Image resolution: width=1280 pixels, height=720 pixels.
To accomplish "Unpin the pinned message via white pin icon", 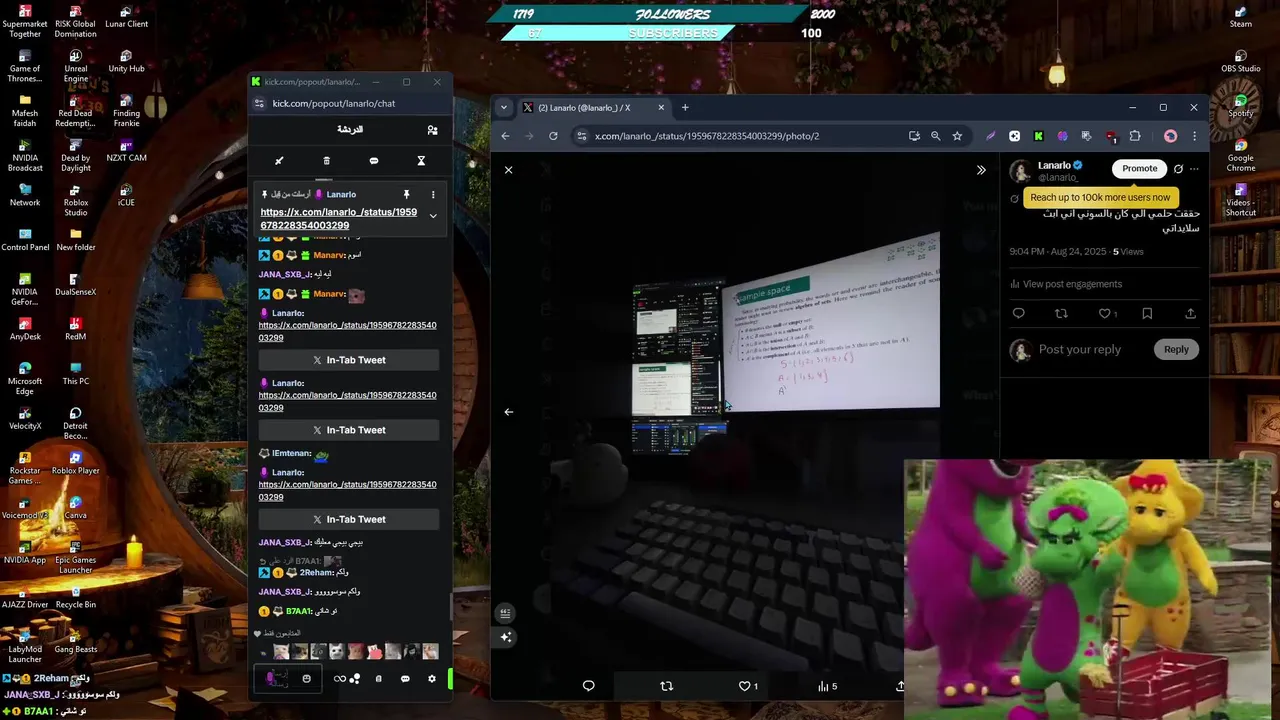I will coord(407,194).
